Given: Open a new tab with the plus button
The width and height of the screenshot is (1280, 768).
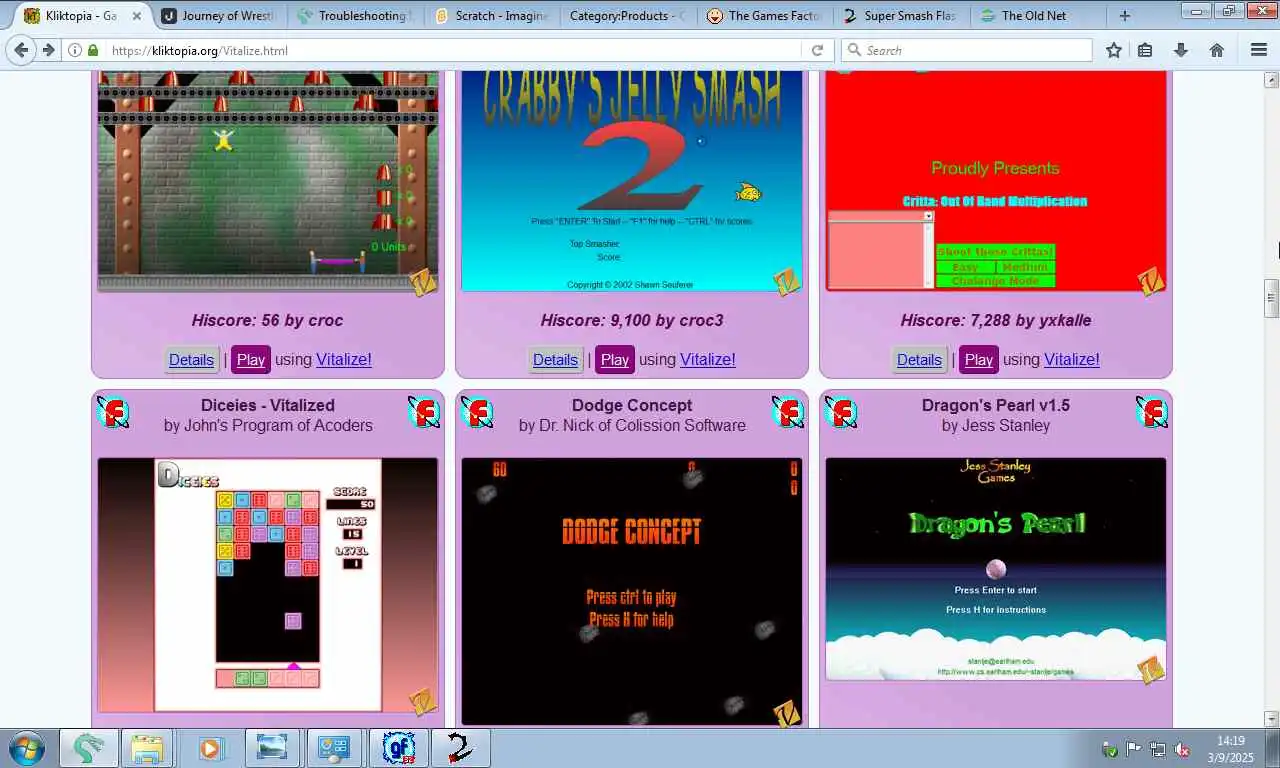Looking at the screenshot, I should click(1125, 16).
